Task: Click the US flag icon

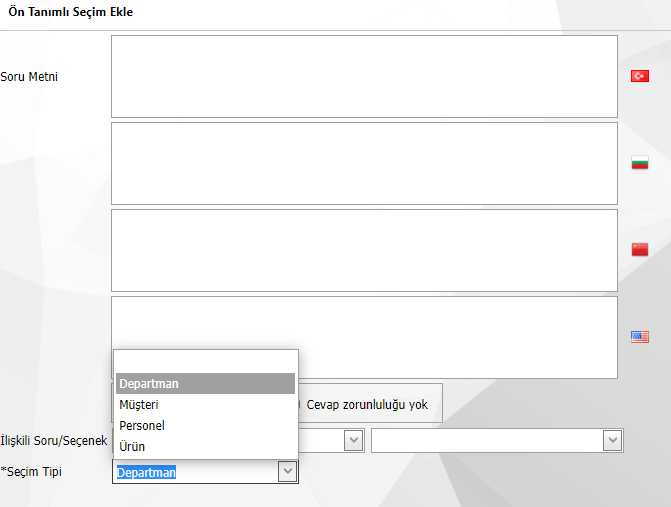Action: click(640, 337)
